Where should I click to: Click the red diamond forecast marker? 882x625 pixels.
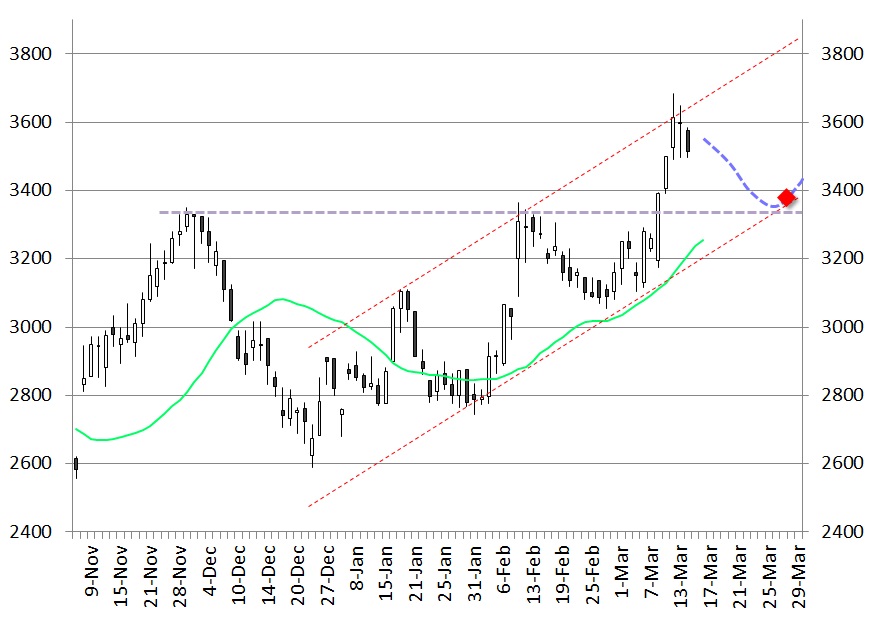tap(786, 197)
